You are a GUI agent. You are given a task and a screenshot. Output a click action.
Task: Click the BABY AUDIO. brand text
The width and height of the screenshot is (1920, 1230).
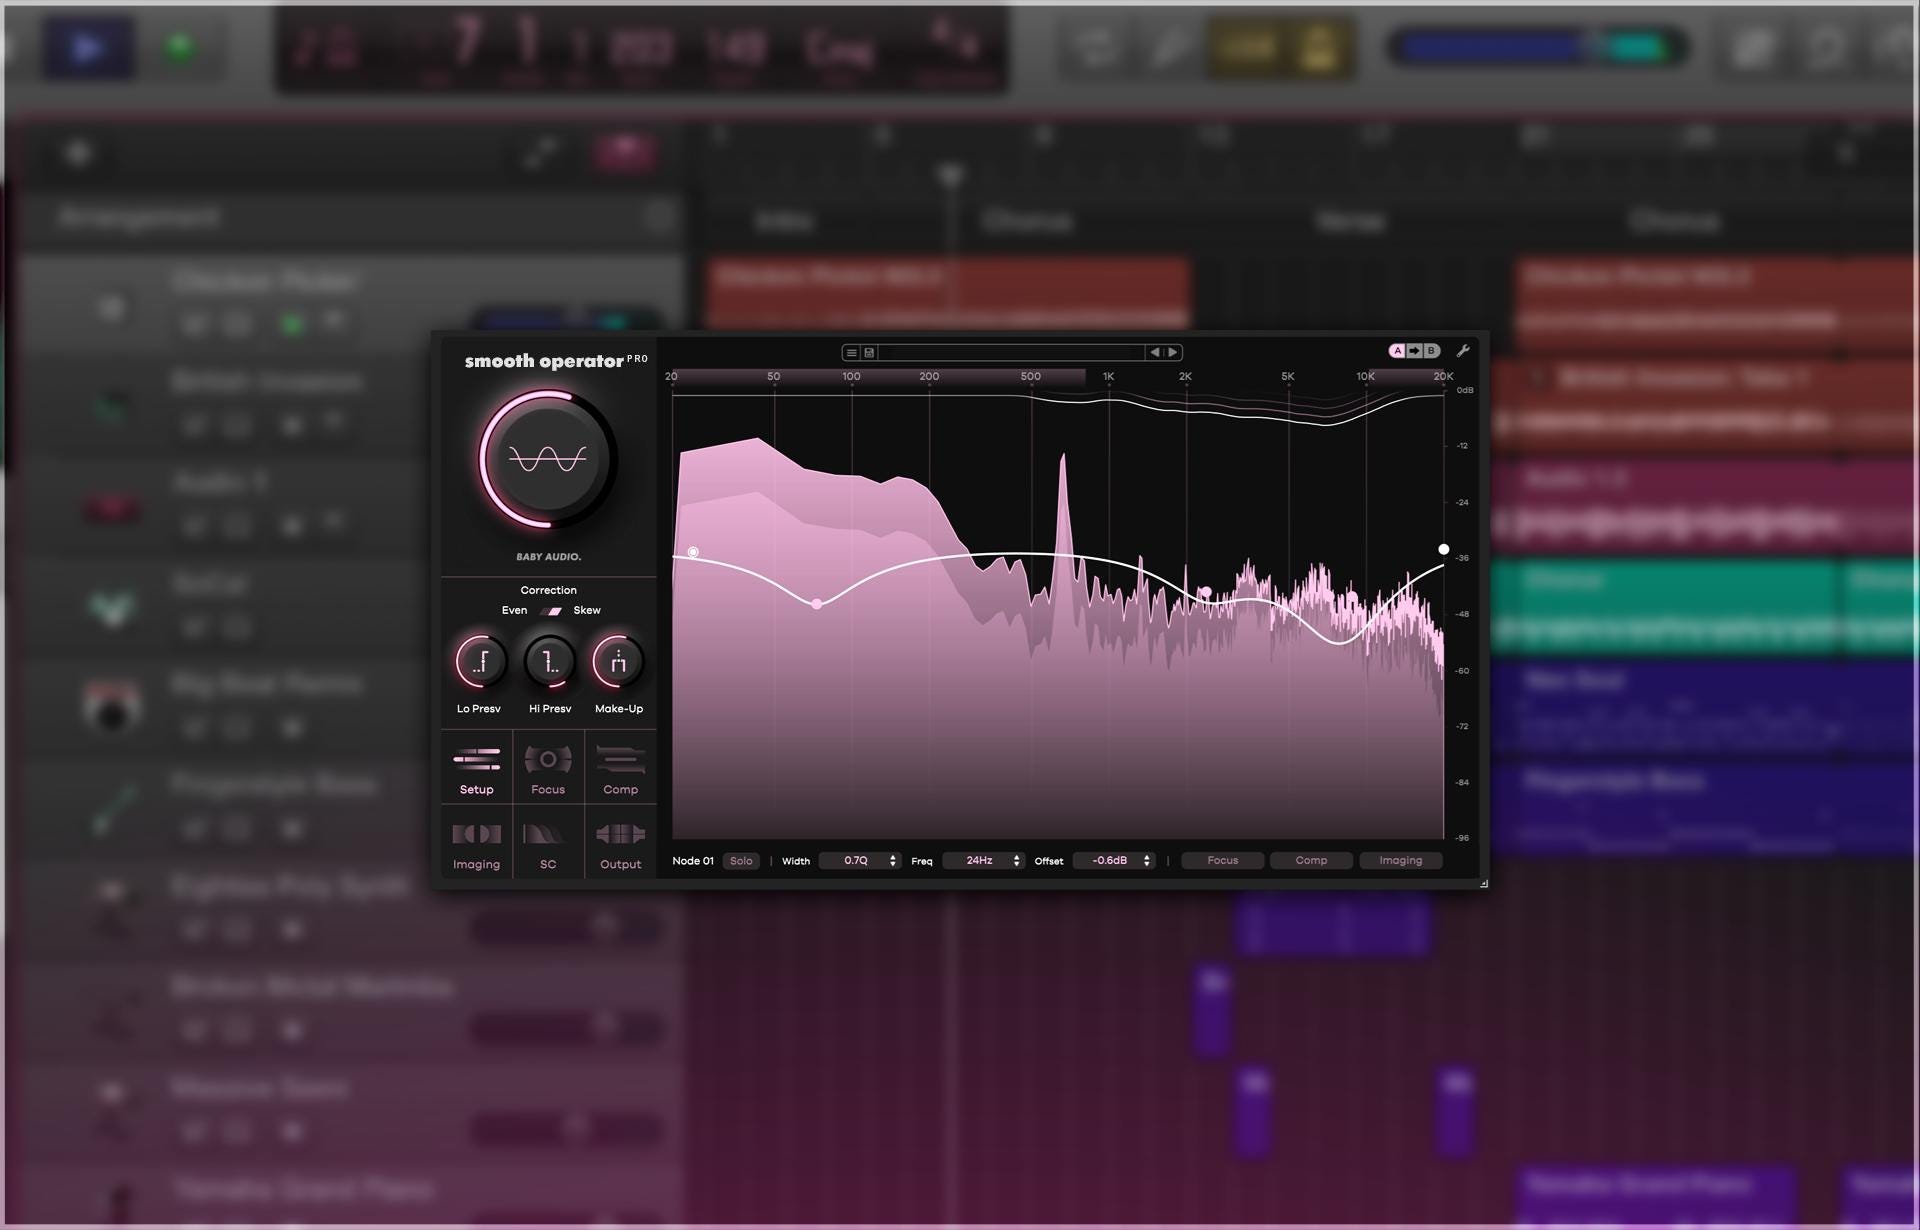pyautogui.click(x=548, y=557)
